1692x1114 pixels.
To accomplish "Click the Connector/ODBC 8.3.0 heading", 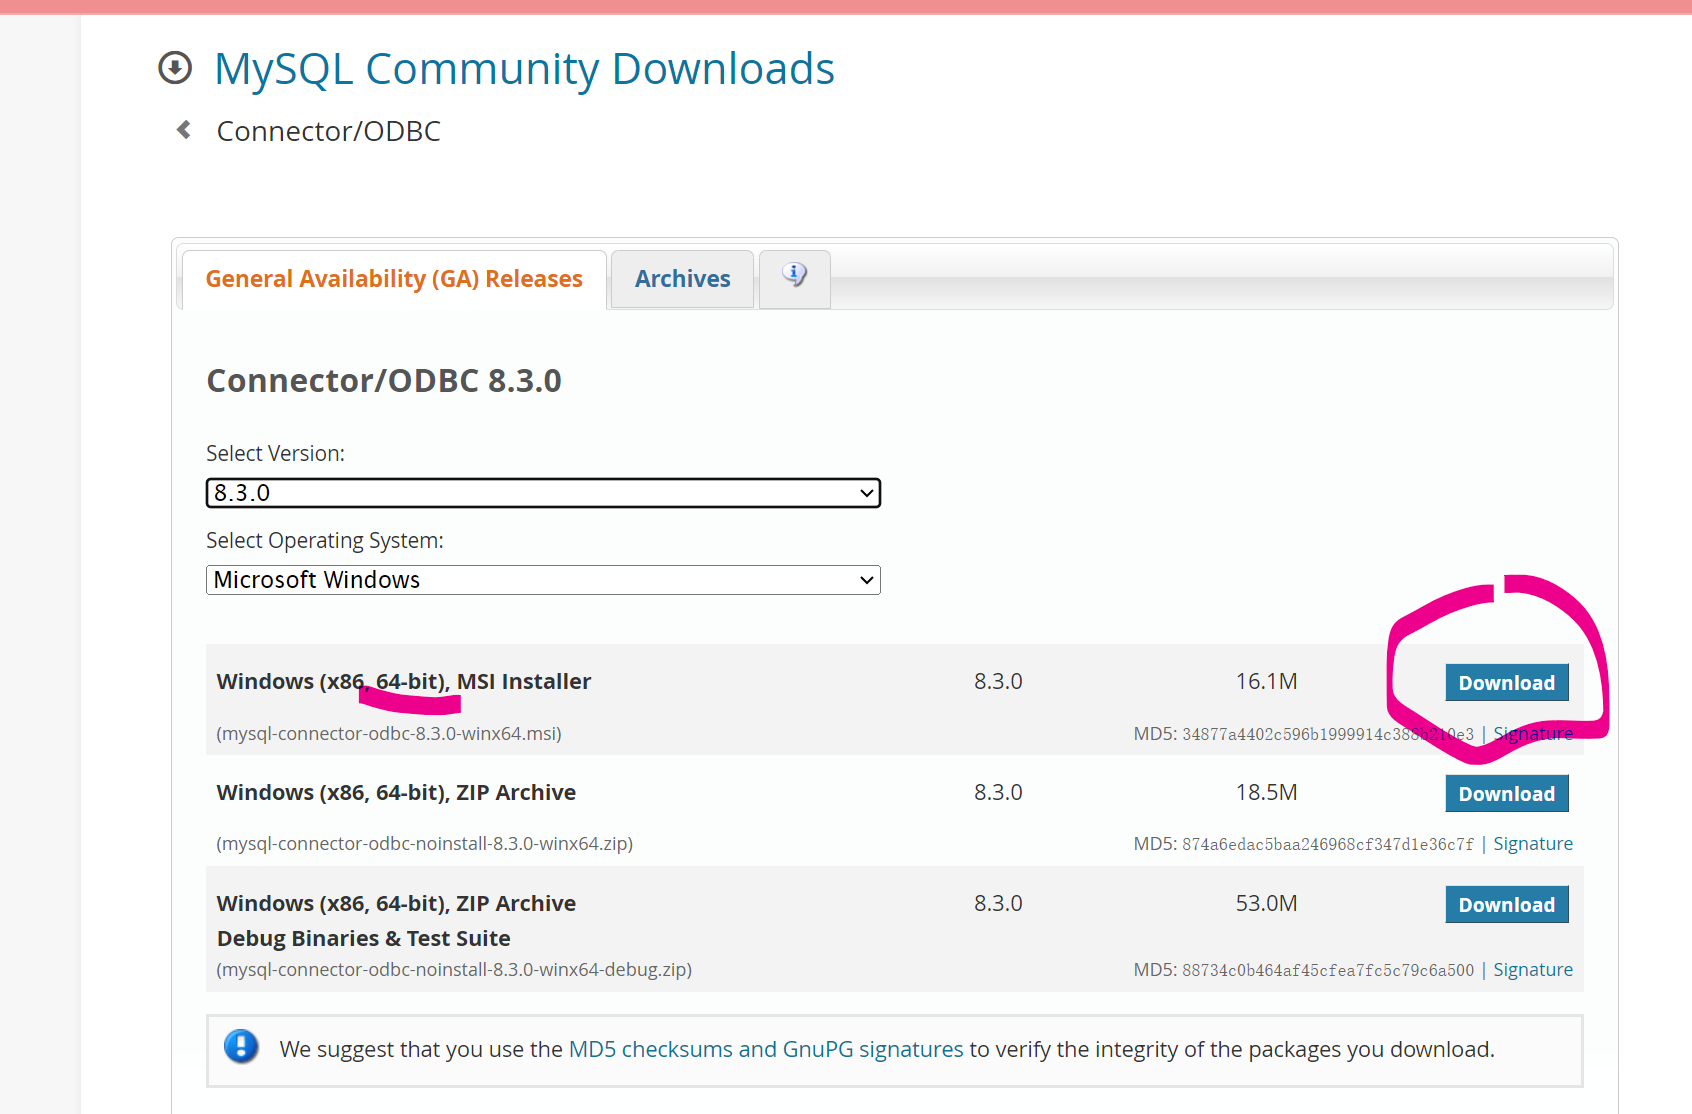I will [x=384, y=381].
